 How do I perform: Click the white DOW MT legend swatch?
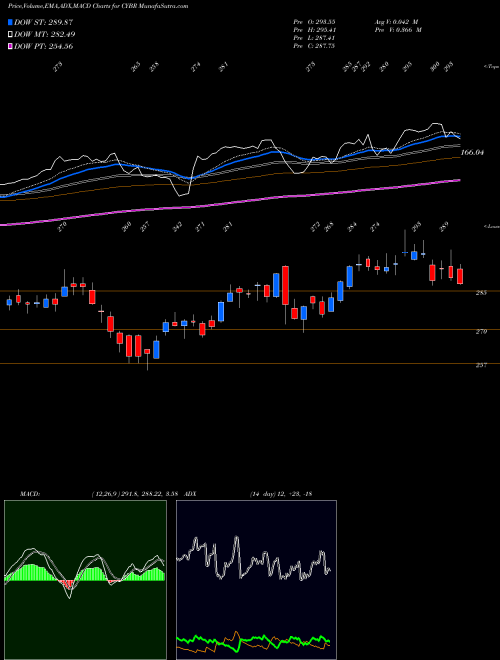pos(10,35)
